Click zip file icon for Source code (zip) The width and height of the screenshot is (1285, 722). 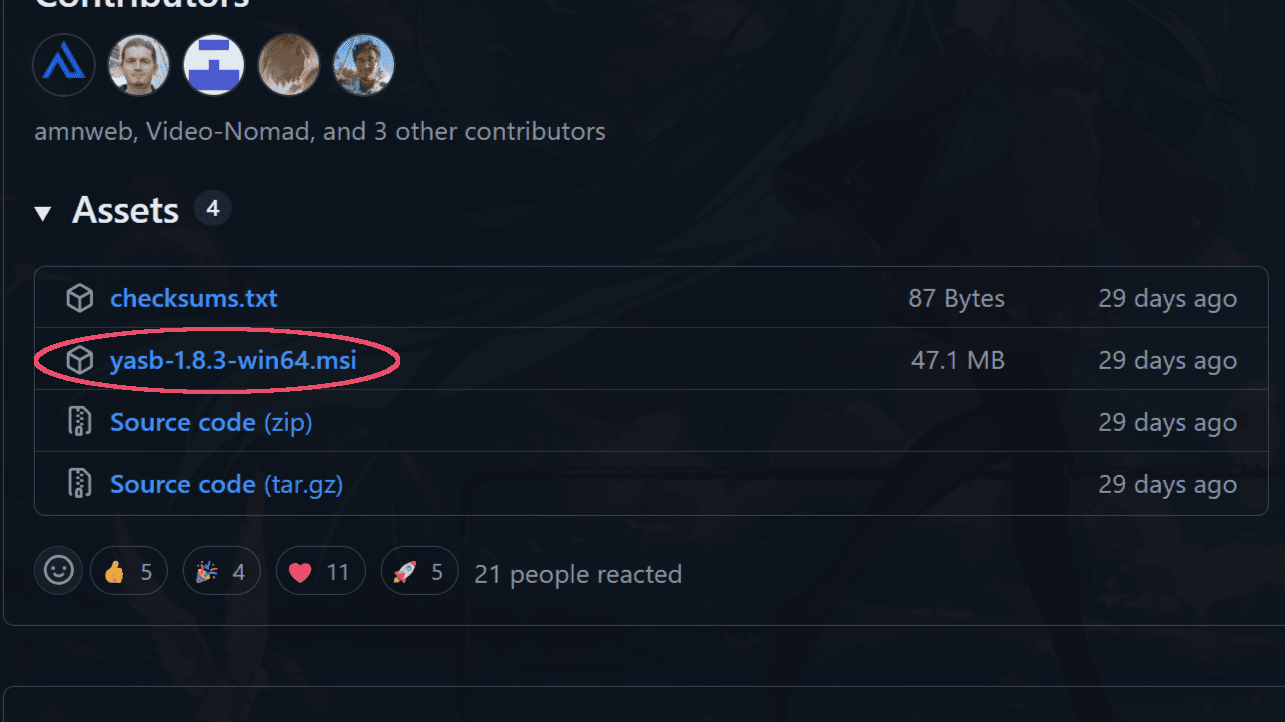(79, 422)
